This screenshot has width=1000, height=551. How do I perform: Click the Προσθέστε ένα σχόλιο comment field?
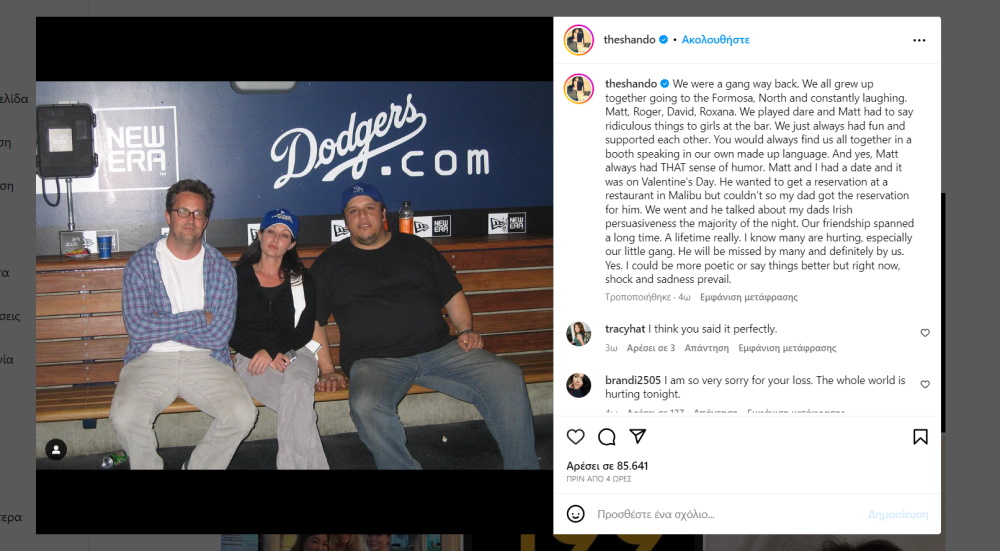click(727, 514)
